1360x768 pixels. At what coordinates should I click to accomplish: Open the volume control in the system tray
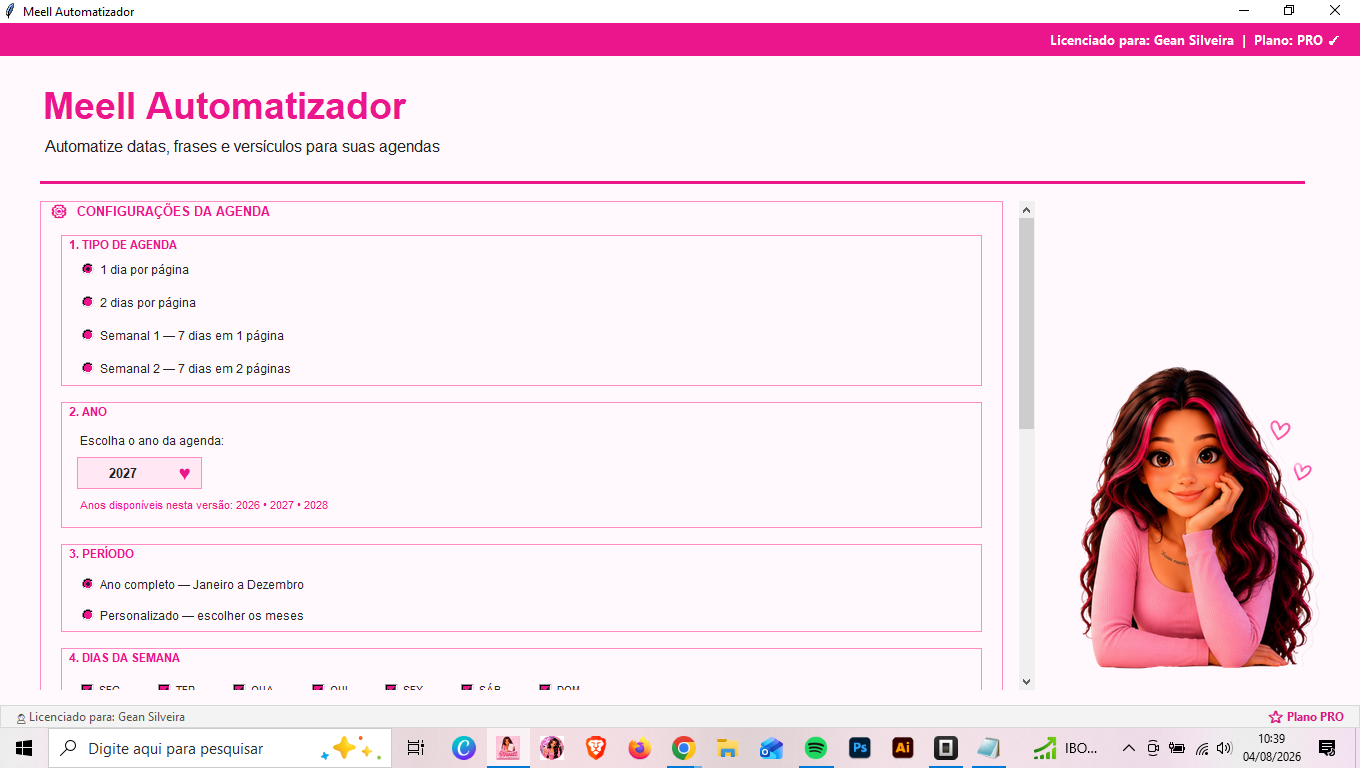[1225, 748]
